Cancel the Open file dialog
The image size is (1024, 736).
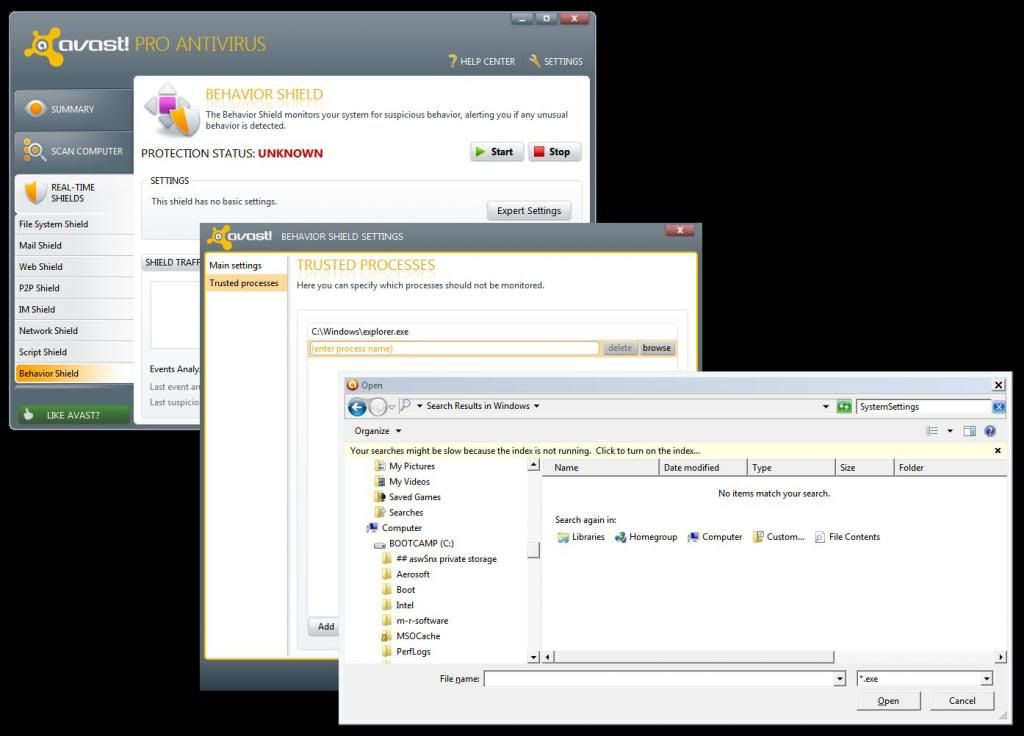962,701
